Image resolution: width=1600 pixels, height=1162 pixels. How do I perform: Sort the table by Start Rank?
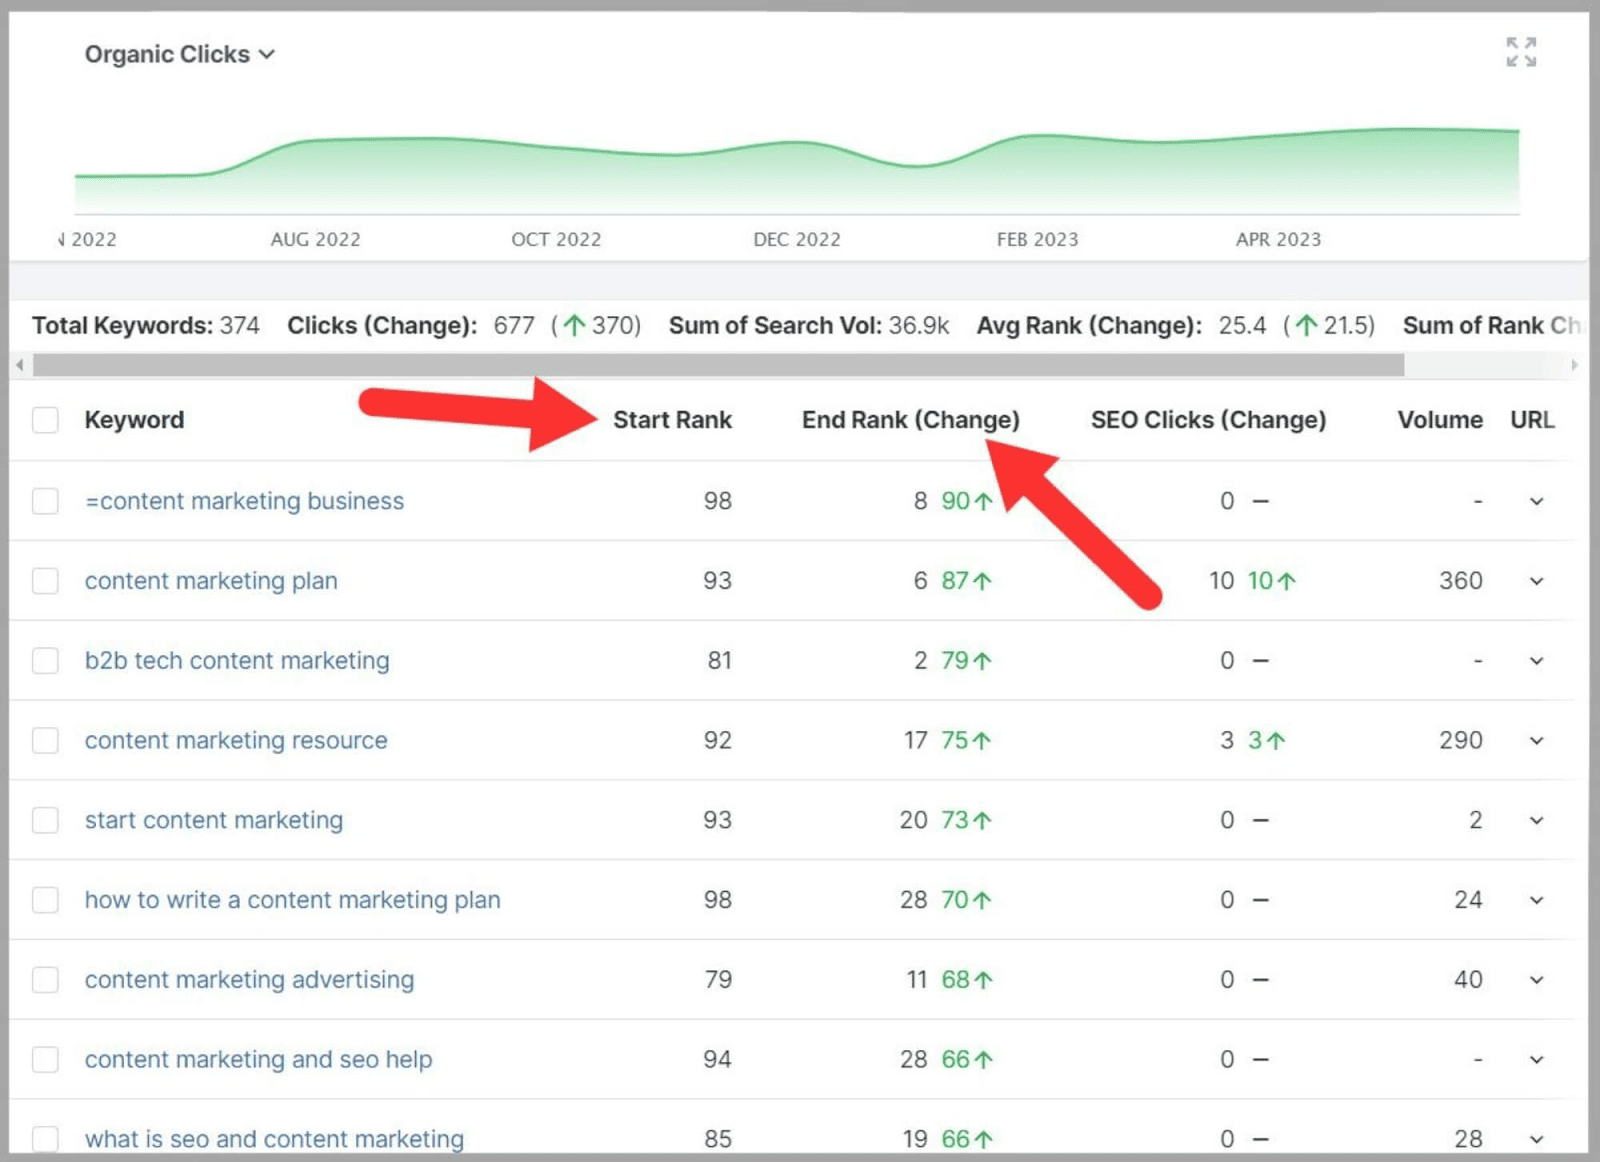[673, 420]
